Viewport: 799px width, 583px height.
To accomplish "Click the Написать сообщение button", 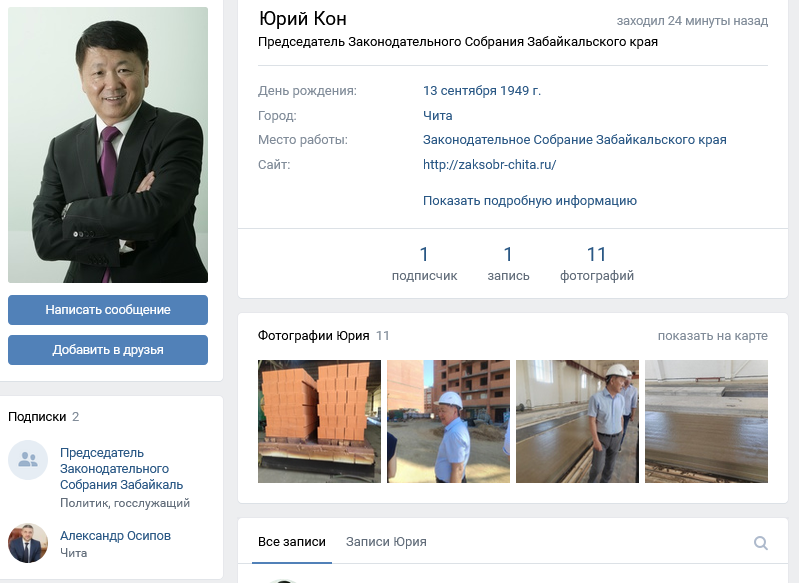I will point(108,310).
